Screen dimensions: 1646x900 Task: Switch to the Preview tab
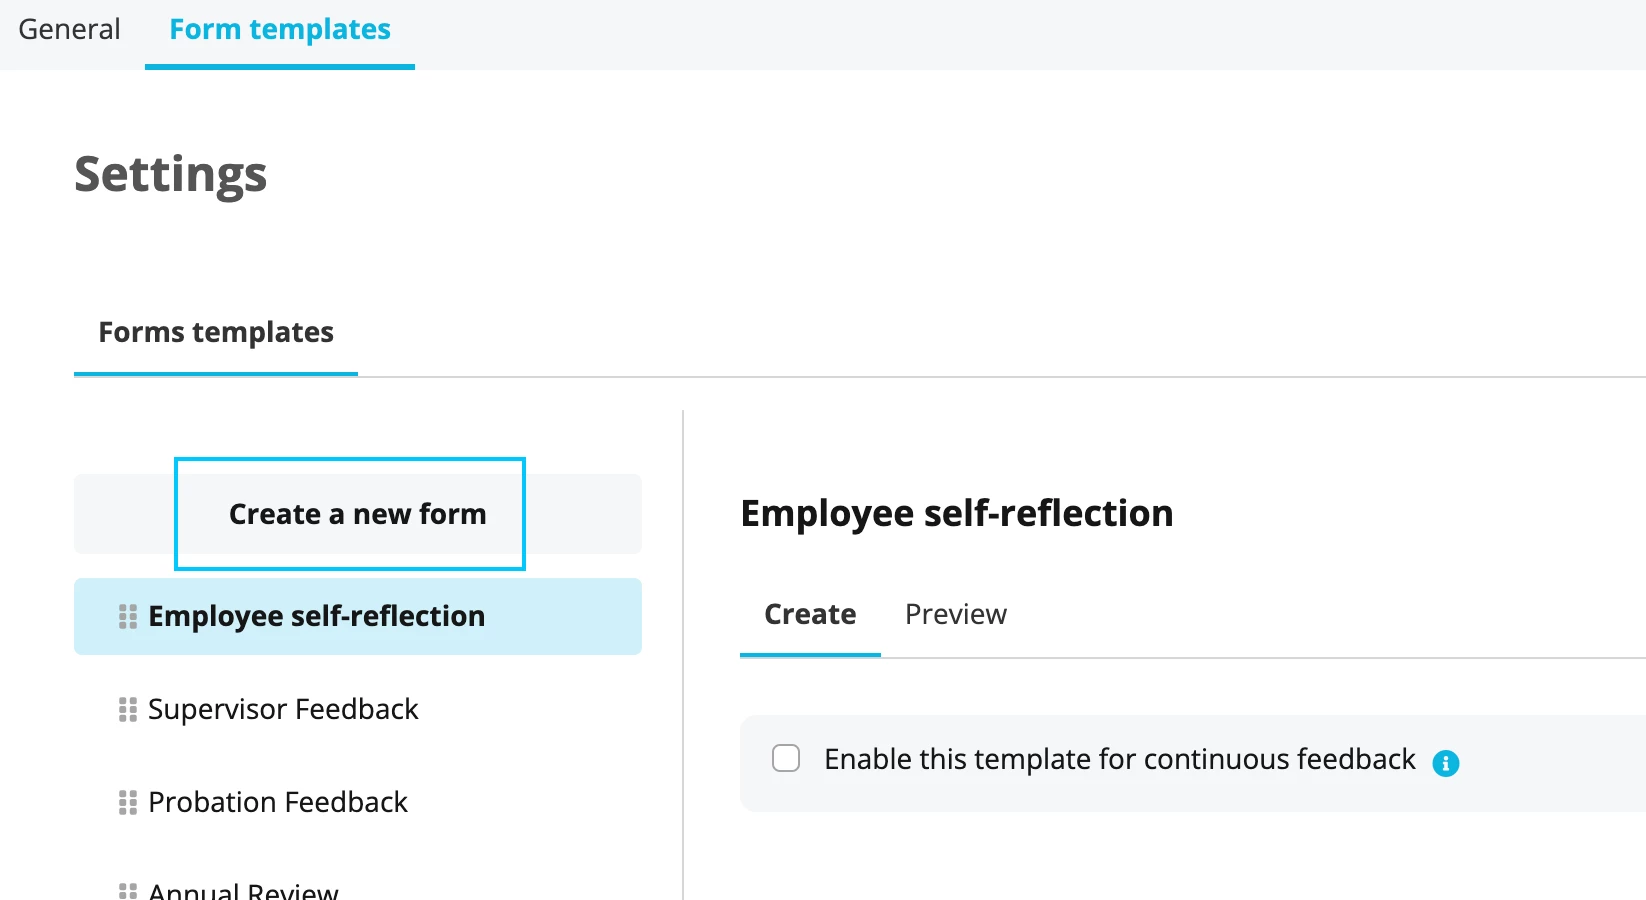coord(956,615)
